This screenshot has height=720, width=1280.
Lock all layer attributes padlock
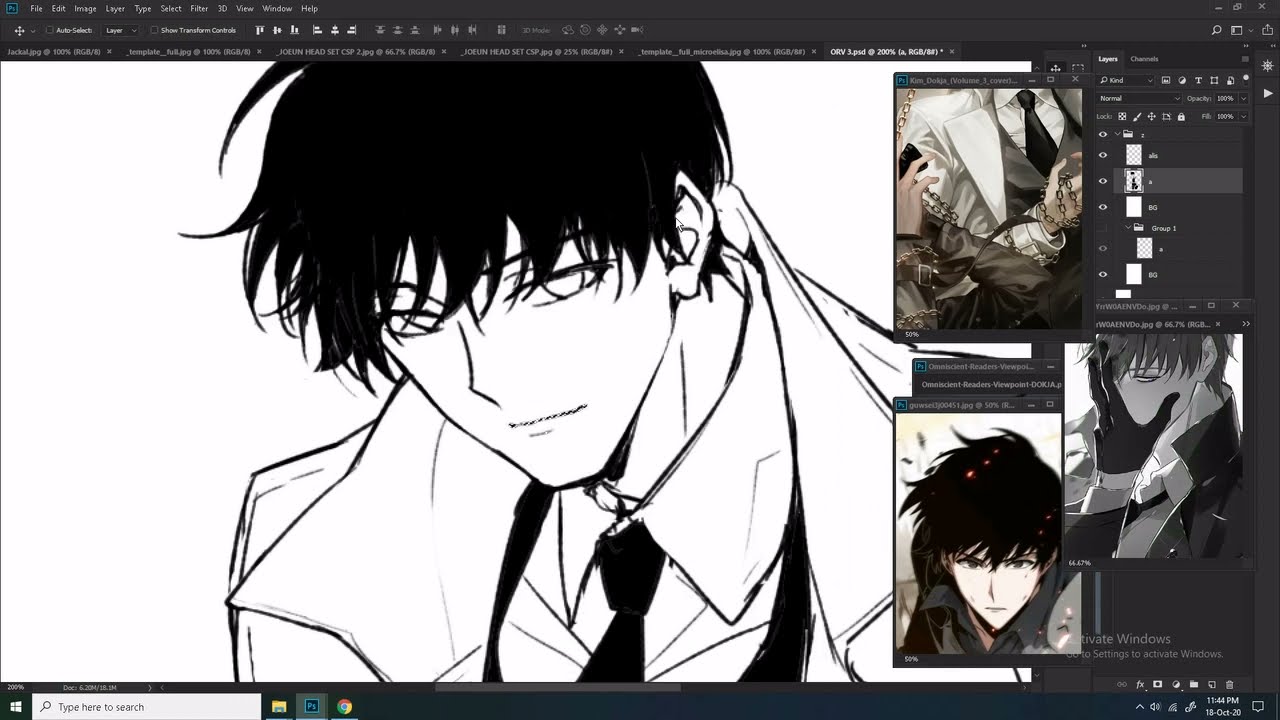pyautogui.click(x=1181, y=117)
